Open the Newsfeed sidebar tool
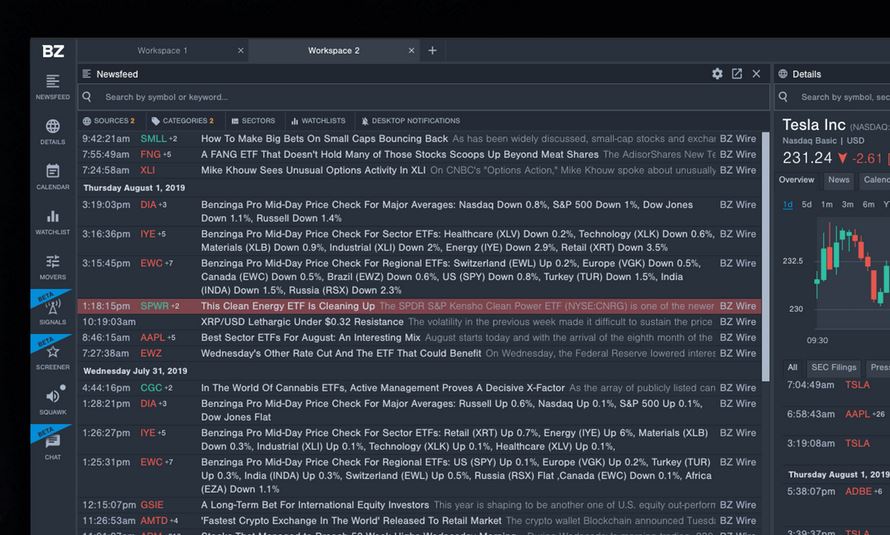Viewport: 890px width, 535px height. (x=53, y=87)
